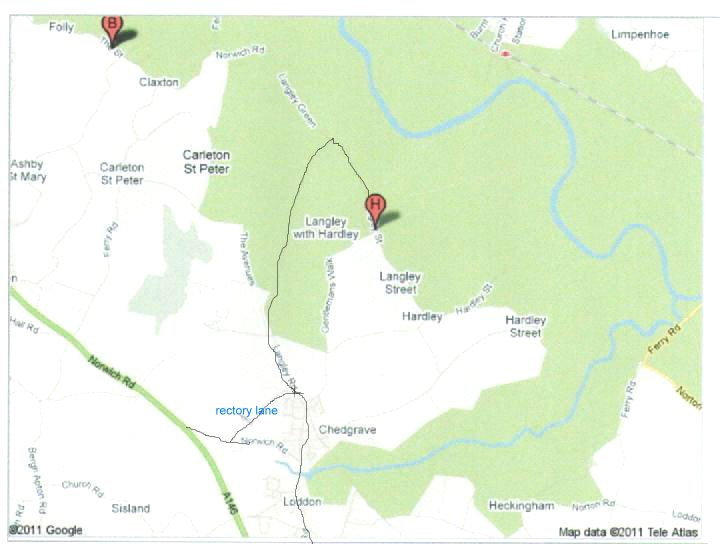Viewport: 720px width, 544px height.
Task: Select the Sisland place label
Action: 131,508
